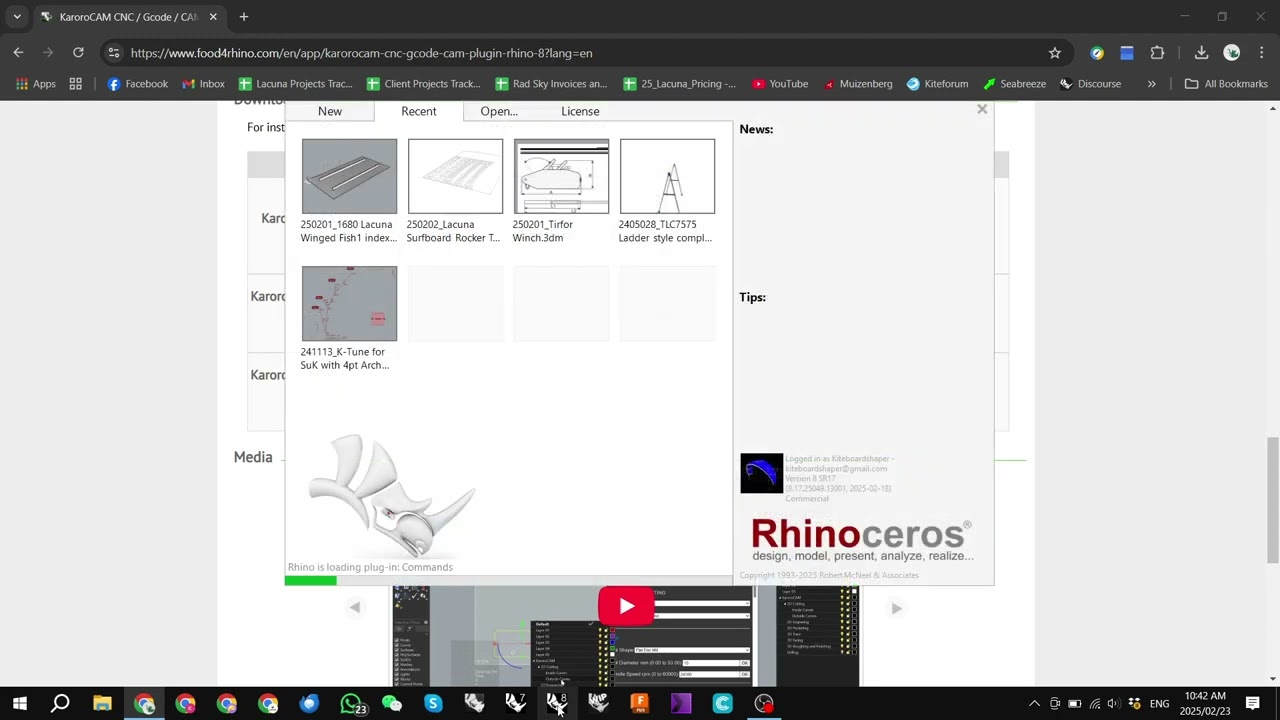Open the Discourse bookmark
The width and height of the screenshot is (1280, 720).
(1090, 84)
